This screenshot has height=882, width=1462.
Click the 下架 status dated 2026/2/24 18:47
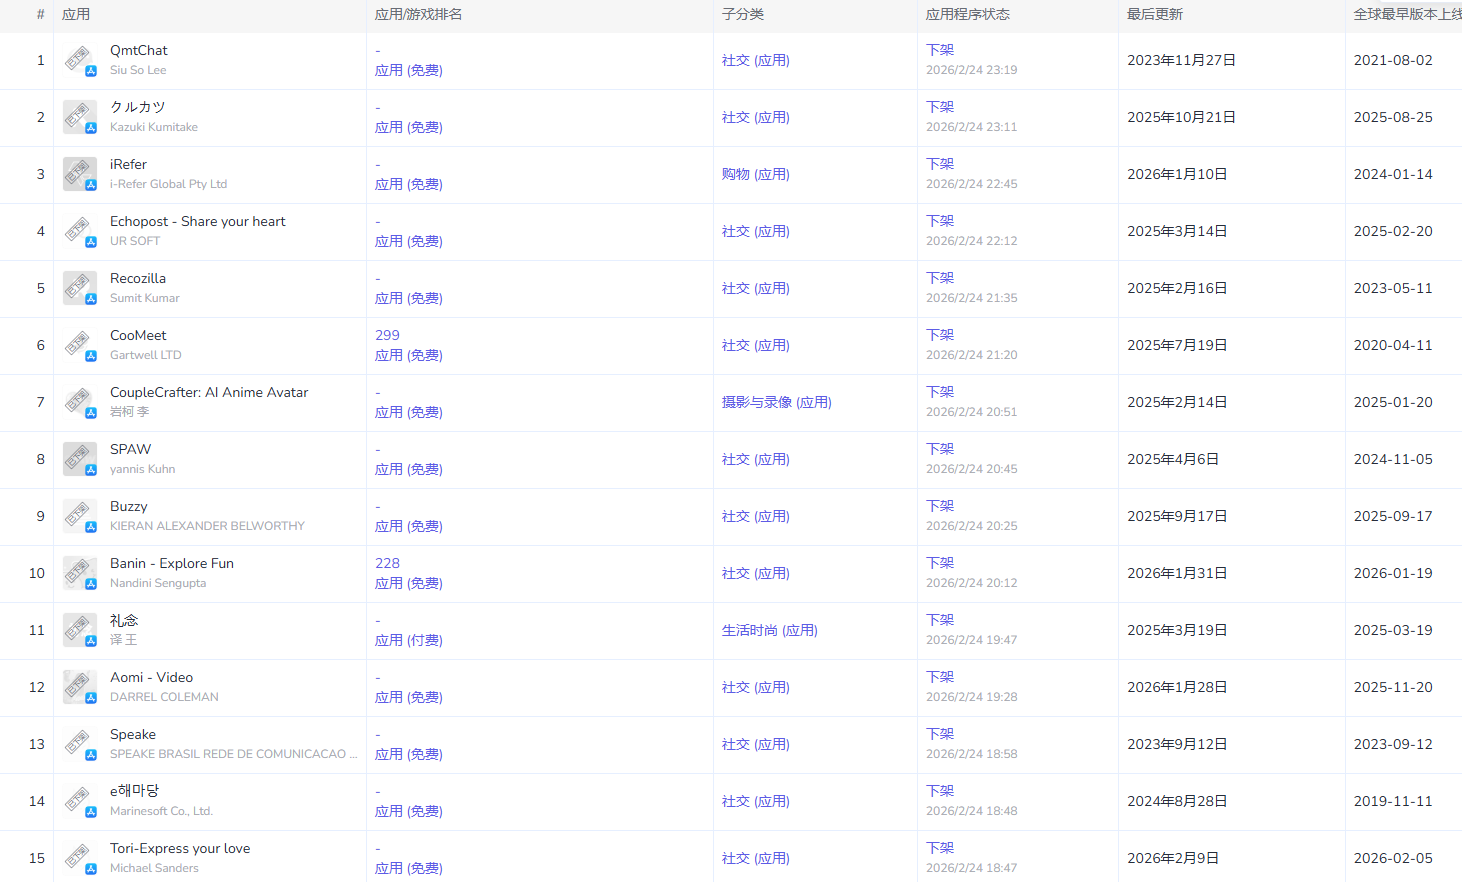pyautogui.click(x=940, y=848)
